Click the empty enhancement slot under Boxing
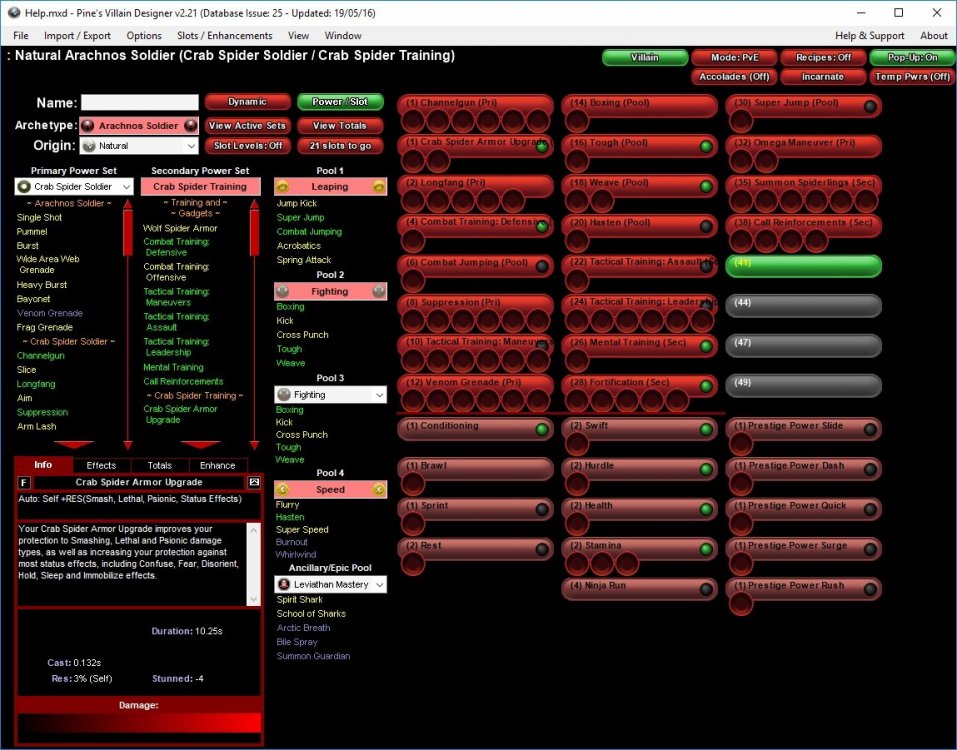The image size is (957, 750). 578,121
